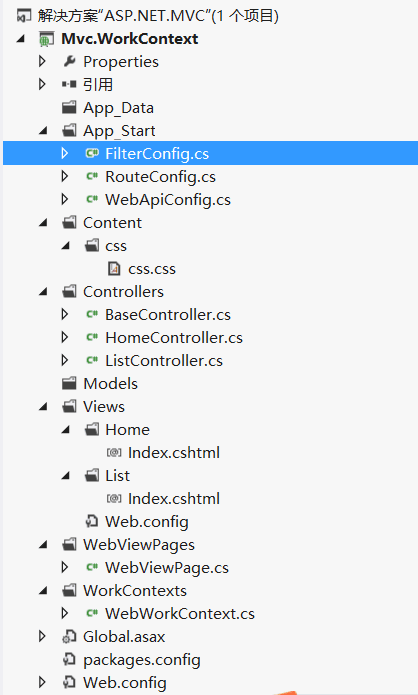Select WebWorkContext.cs file
The image size is (418, 695).
pos(180,614)
